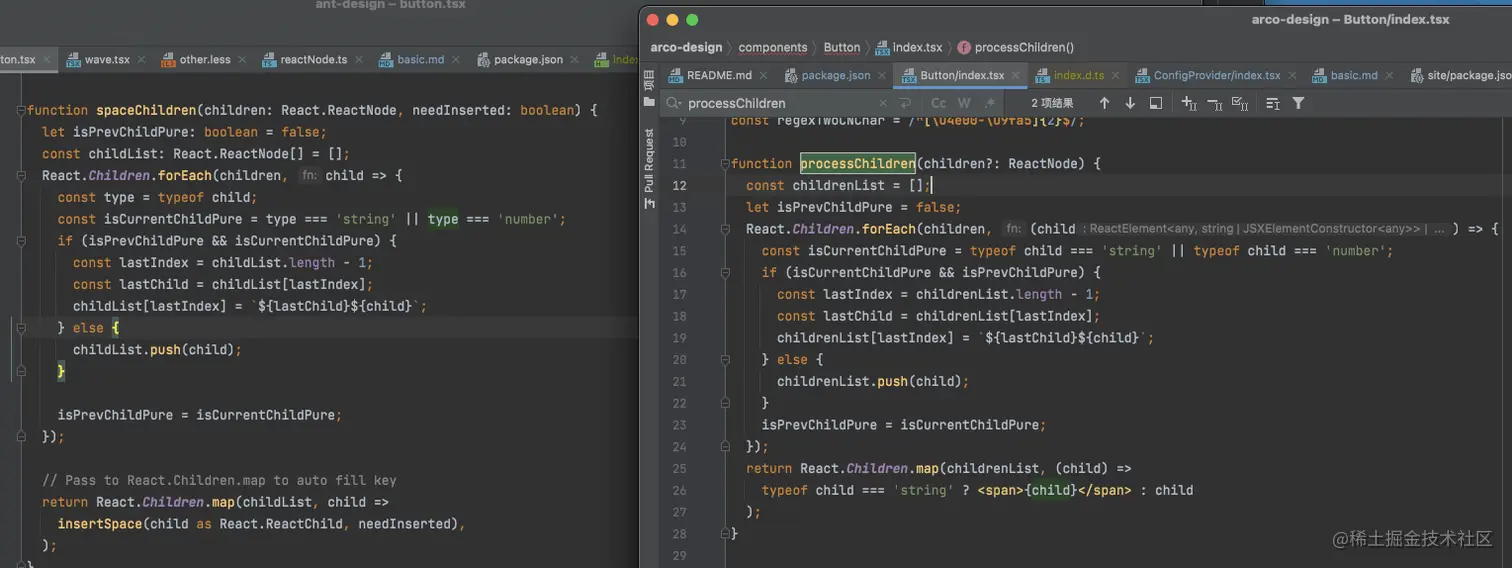Click the structure icon below Pull Request
The width and height of the screenshot is (1512, 568).
tap(649, 203)
